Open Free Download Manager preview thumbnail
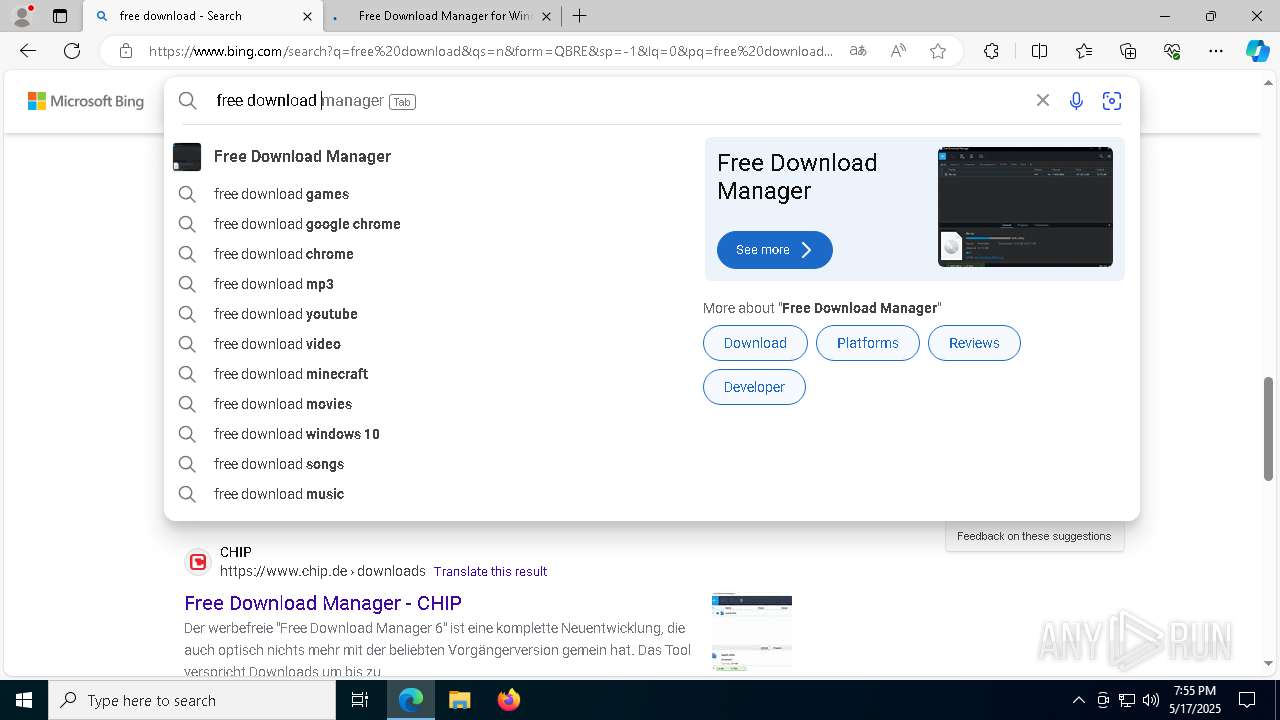Screen dimensions: 1280x720 tap(1025, 207)
